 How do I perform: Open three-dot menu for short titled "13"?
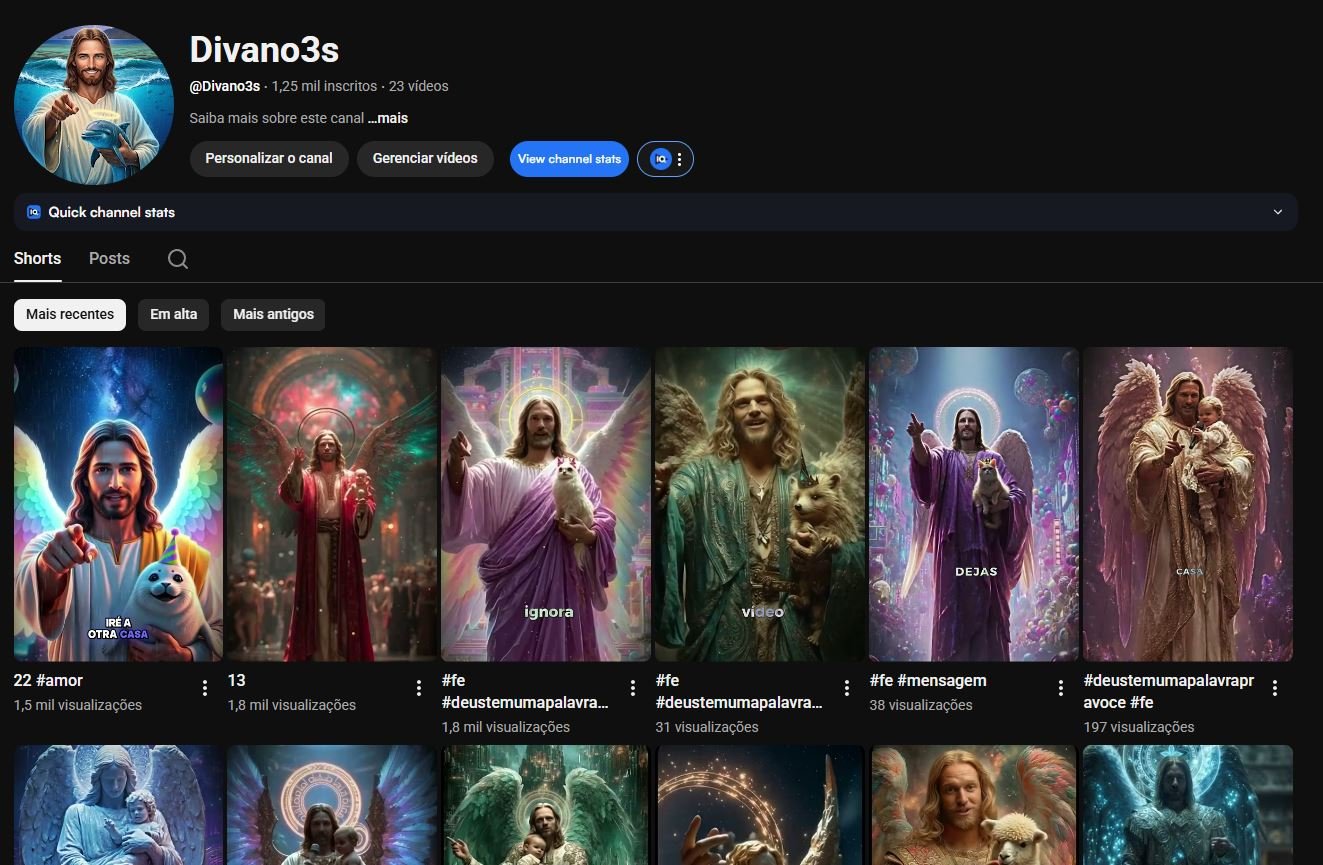(419, 688)
